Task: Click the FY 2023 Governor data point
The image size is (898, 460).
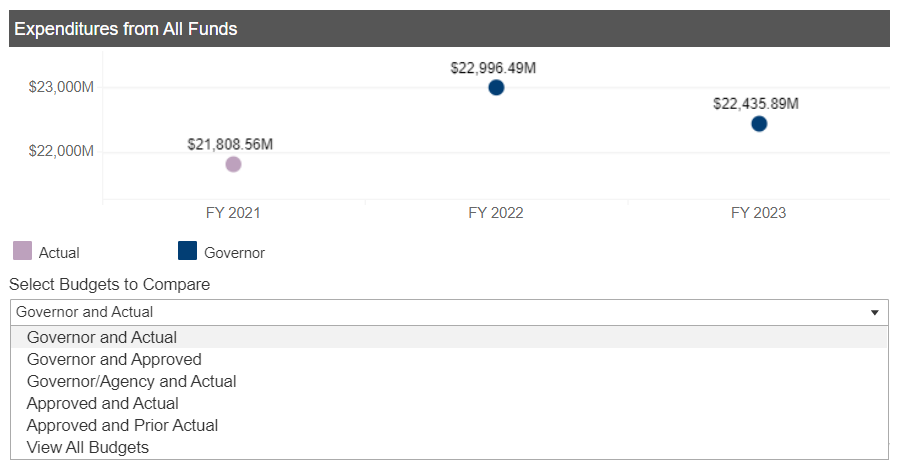Action: point(759,124)
